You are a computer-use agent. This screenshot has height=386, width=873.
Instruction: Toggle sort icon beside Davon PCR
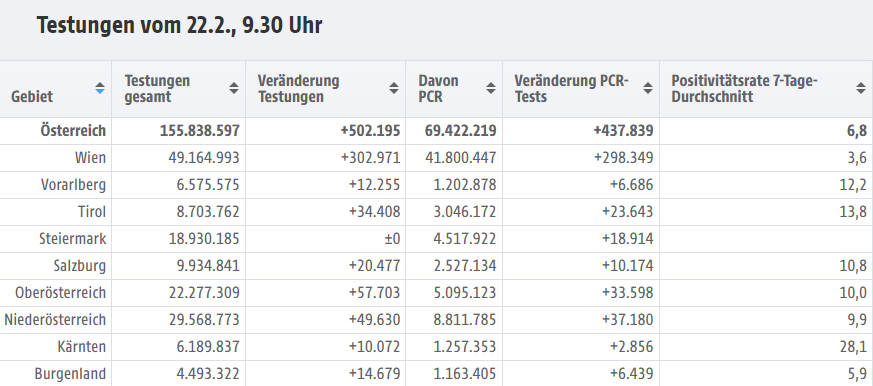click(x=491, y=88)
